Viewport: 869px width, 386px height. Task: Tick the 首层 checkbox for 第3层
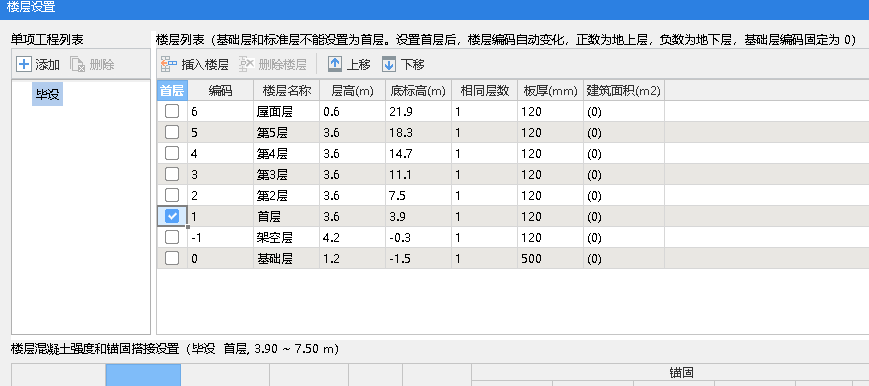172,174
